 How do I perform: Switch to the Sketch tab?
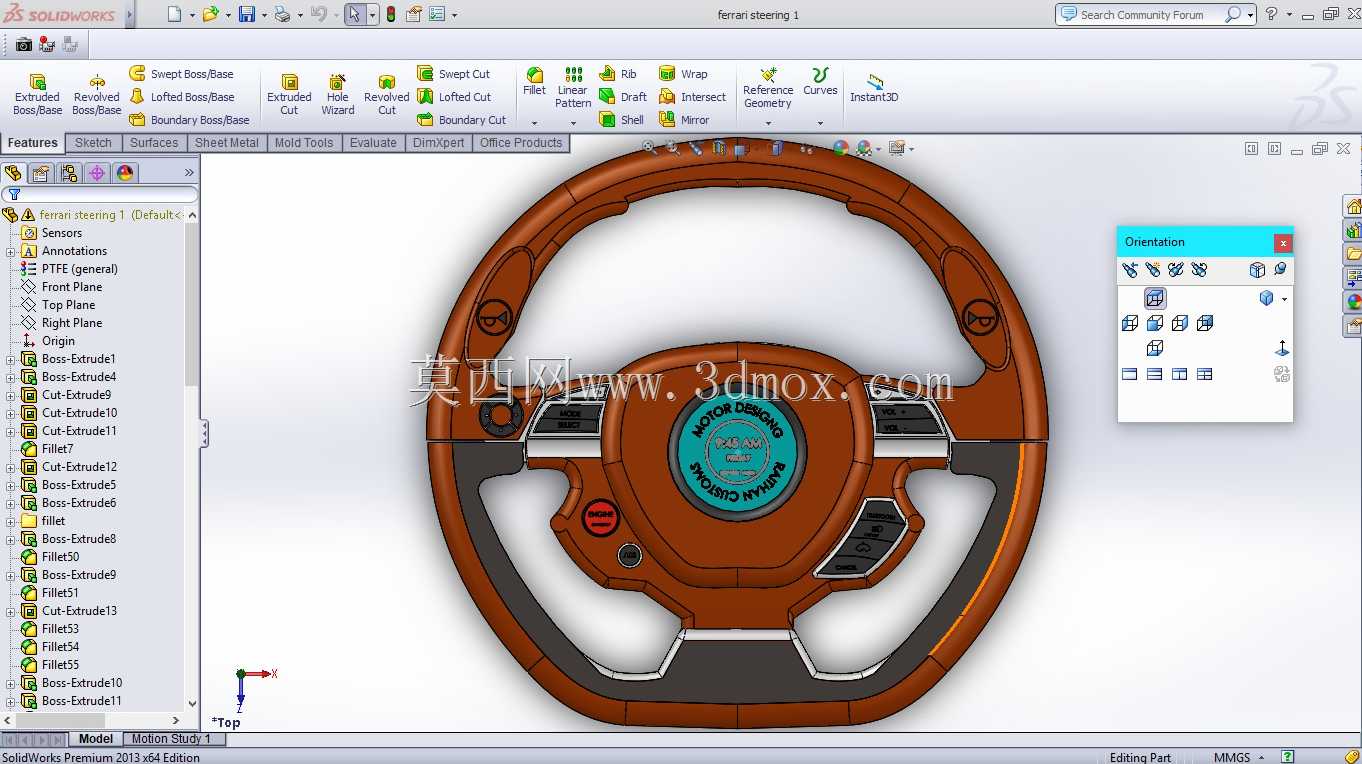pos(93,143)
